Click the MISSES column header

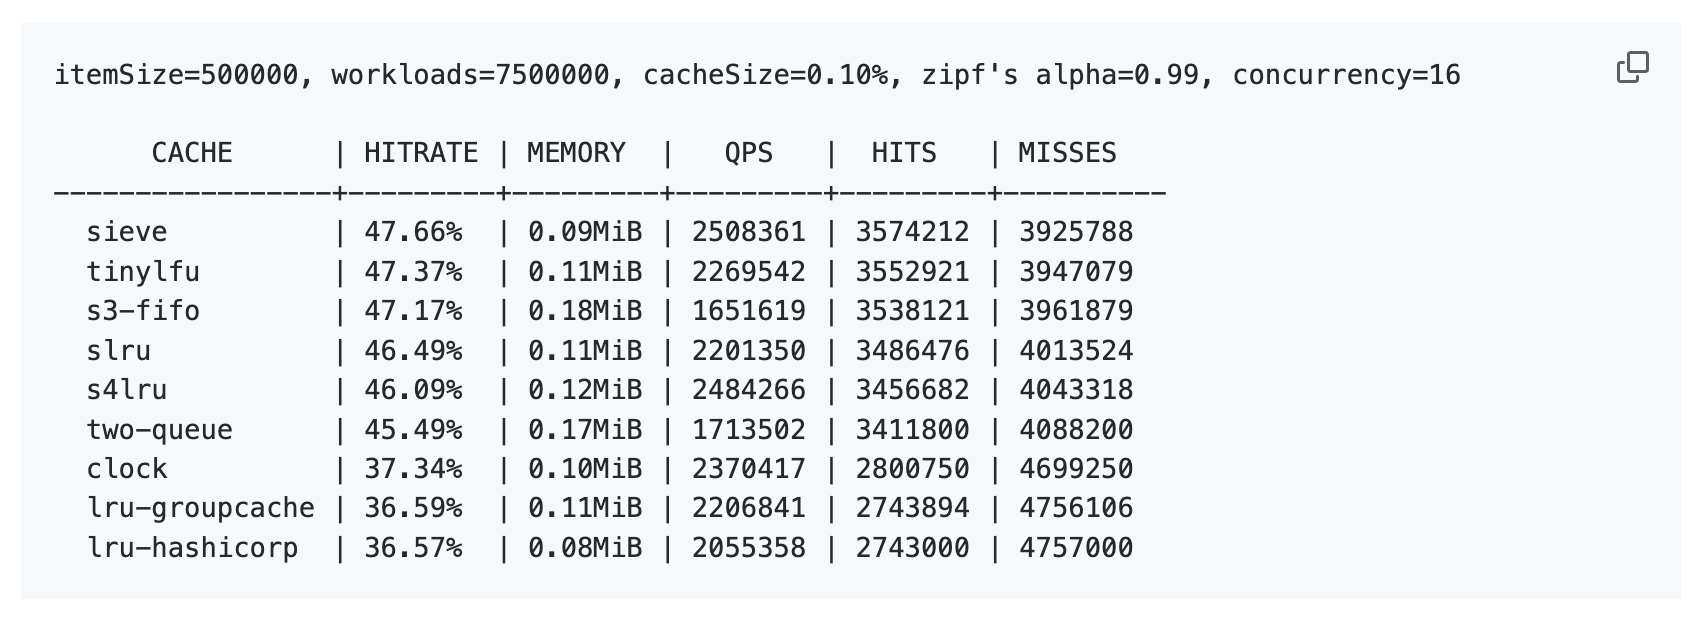[x=1067, y=153]
